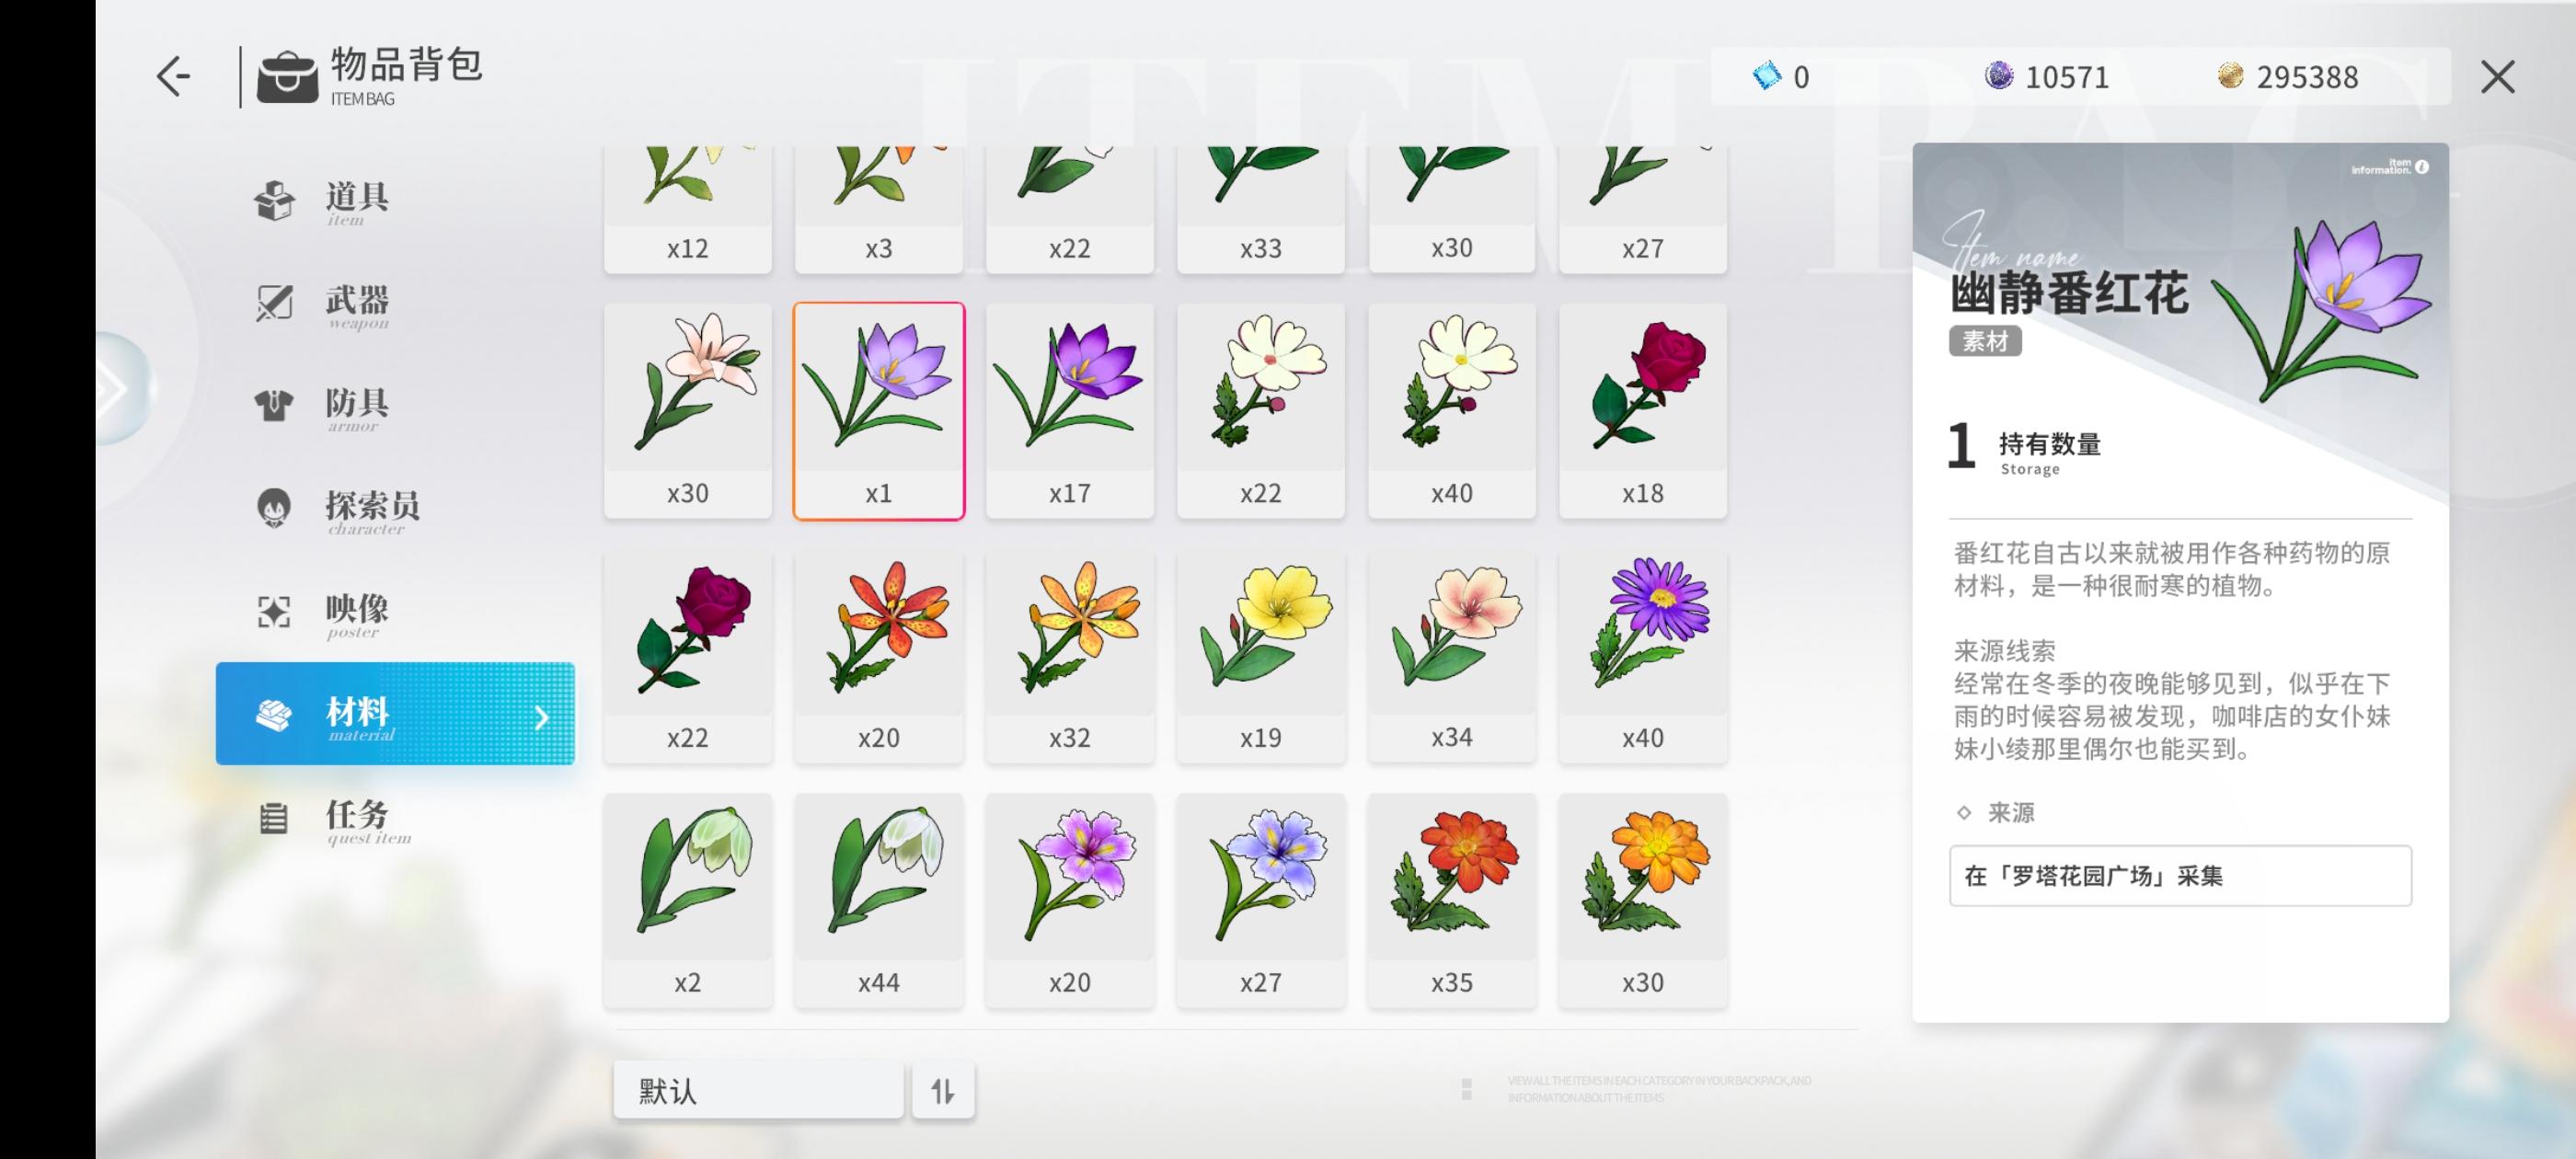
Task: Select the purple aster x40
Action: tap(1643, 655)
